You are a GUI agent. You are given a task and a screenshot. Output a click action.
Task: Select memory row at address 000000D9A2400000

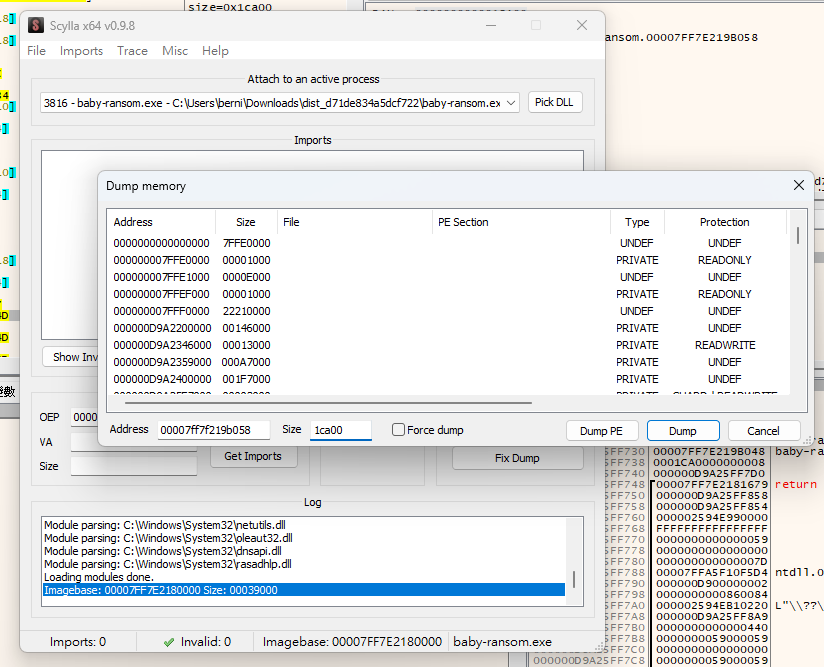(448, 379)
